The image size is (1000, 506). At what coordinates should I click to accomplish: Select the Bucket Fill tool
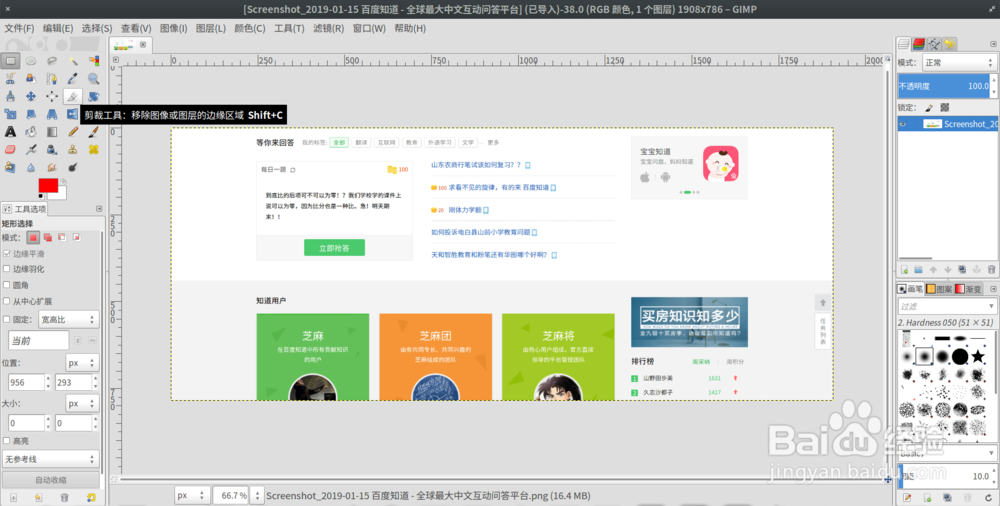pyautogui.click(x=31, y=132)
